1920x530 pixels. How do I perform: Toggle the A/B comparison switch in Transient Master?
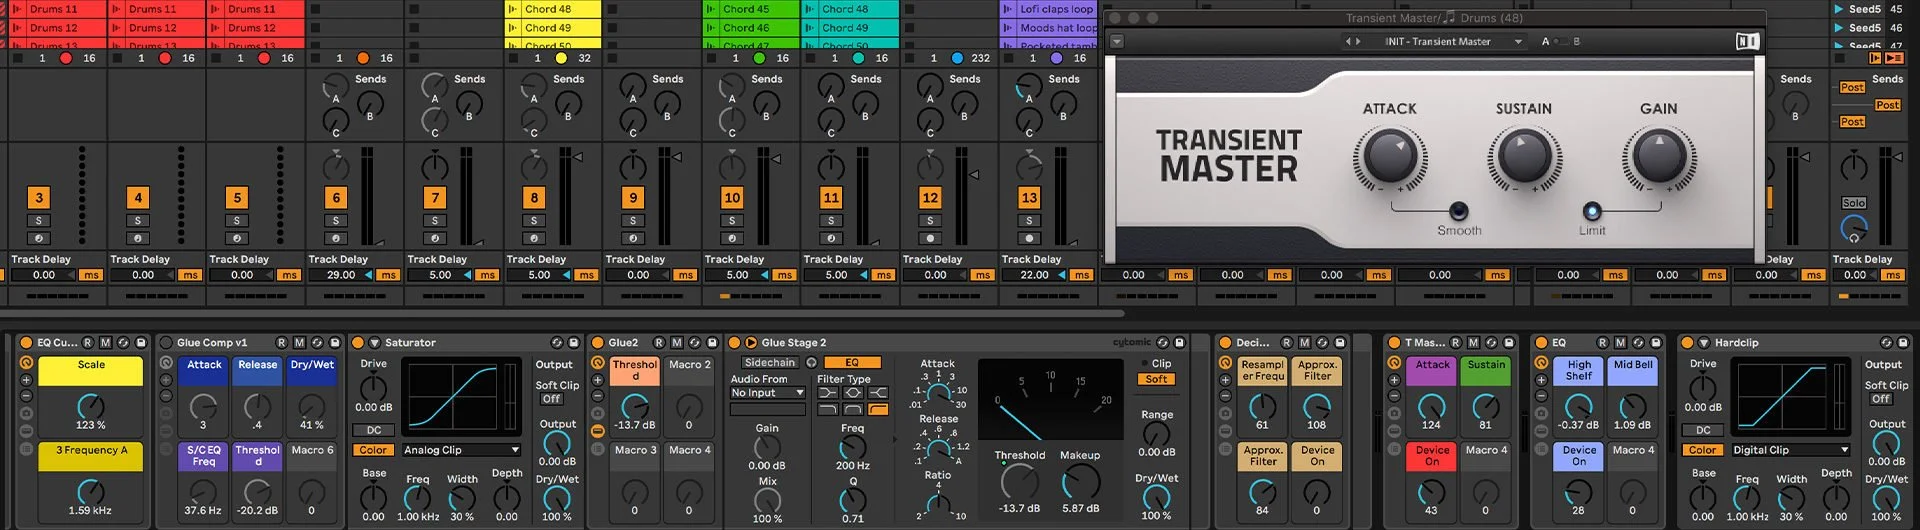1561,41
